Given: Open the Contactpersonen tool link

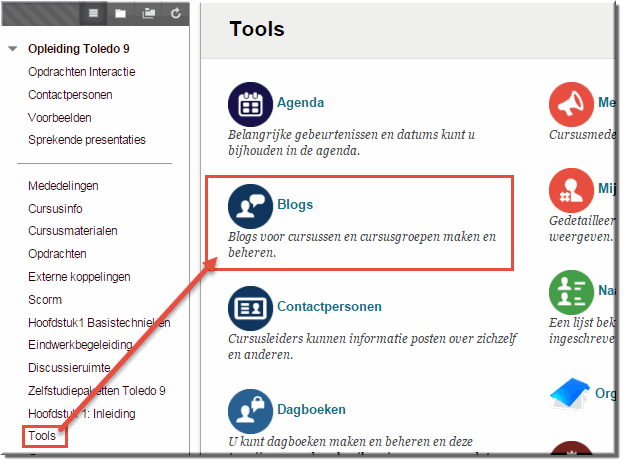Looking at the screenshot, I should 329,307.
